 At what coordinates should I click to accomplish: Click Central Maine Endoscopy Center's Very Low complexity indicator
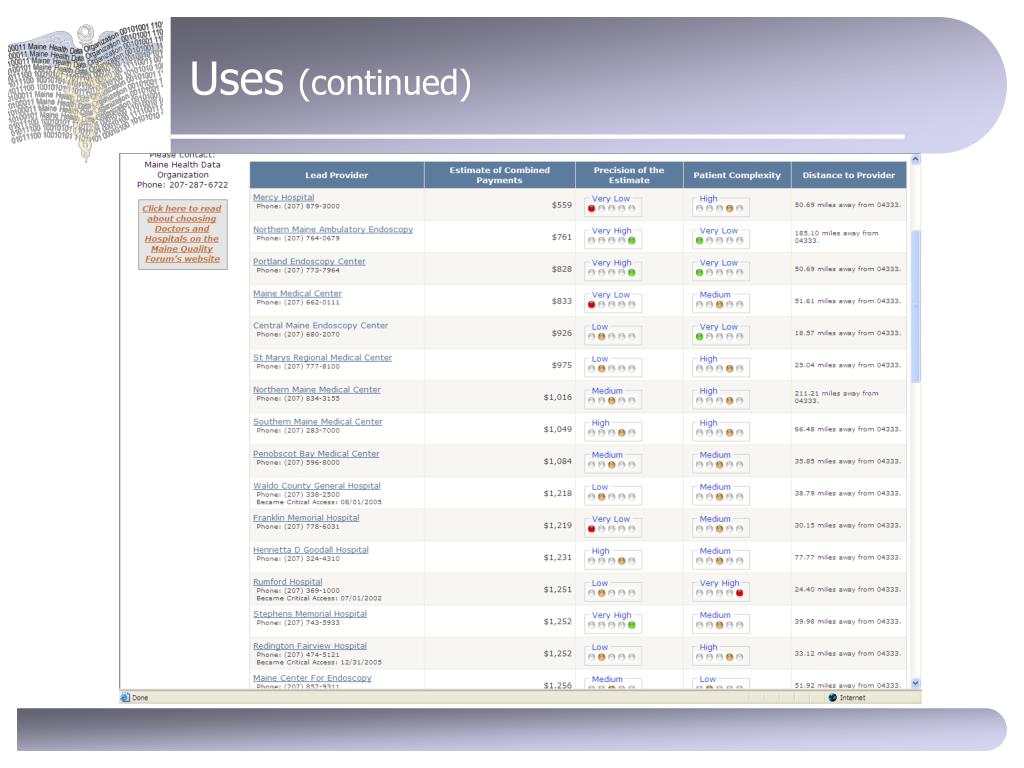720,332
